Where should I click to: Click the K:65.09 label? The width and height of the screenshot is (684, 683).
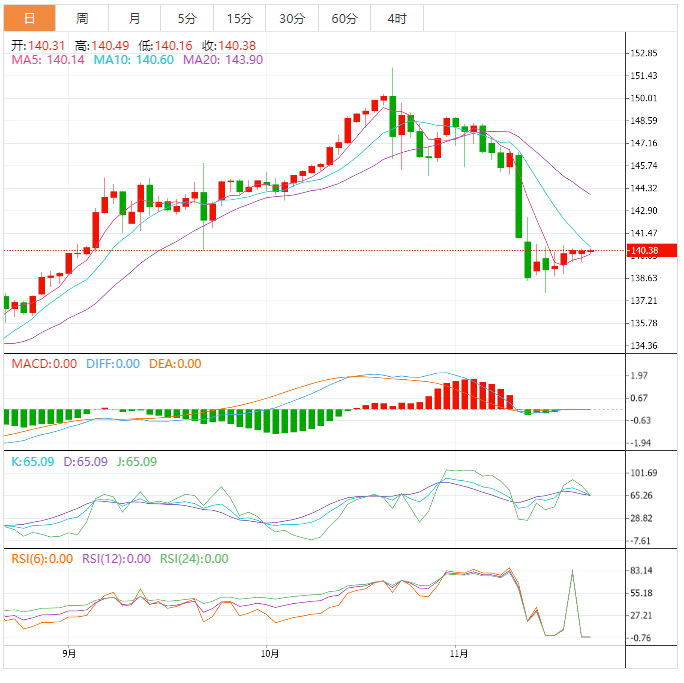(x=33, y=461)
